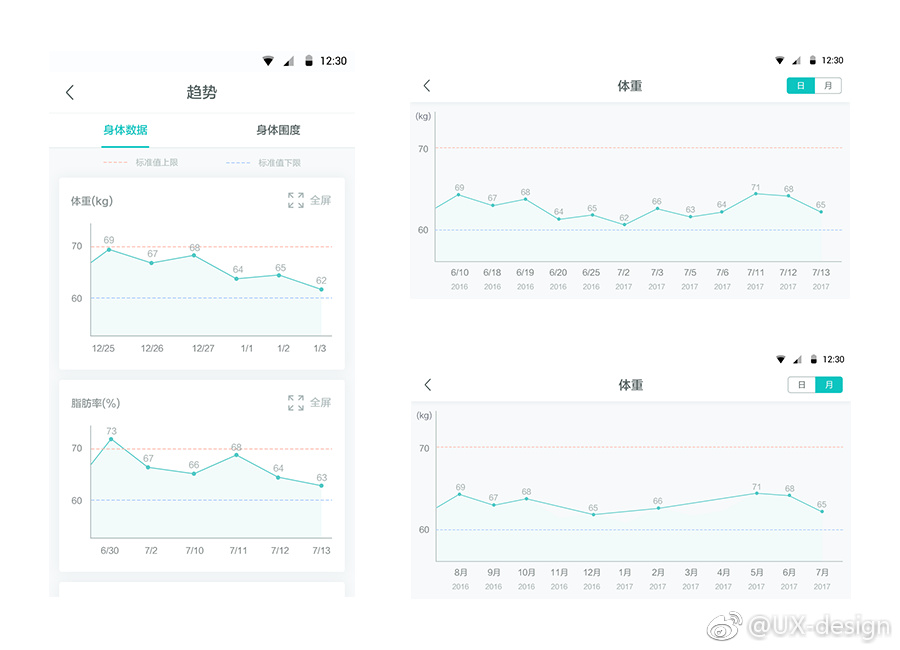Select the 64 data point at 1/1
This screenshot has width=900, height=650.
[x=236, y=279]
